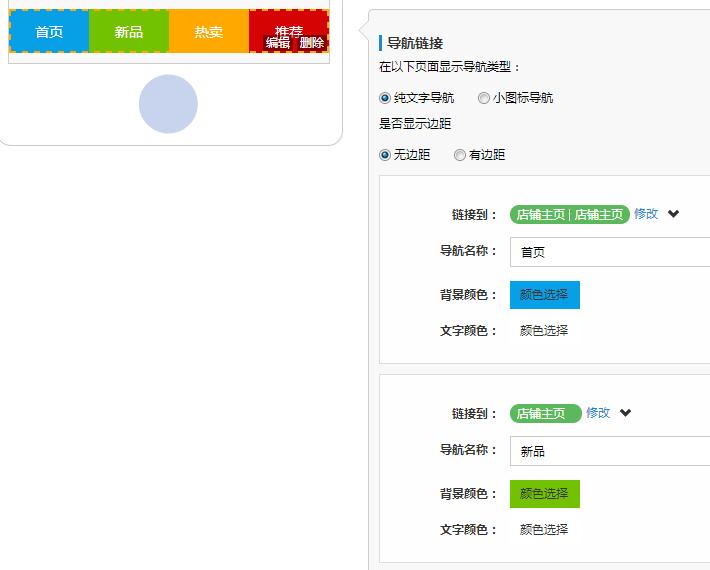
Task: Open 文字颜色 picker for 首页 item
Action: tap(544, 331)
